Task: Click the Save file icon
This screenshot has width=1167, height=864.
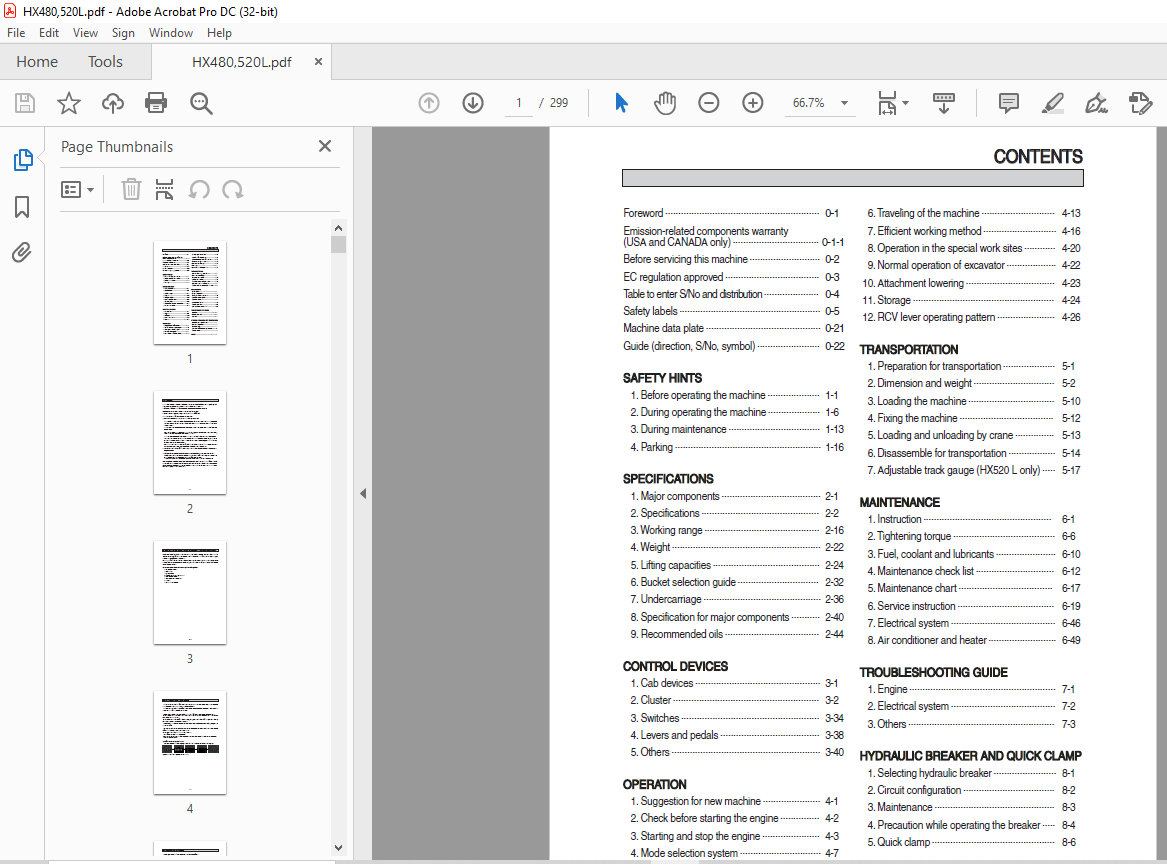Action: 25,103
